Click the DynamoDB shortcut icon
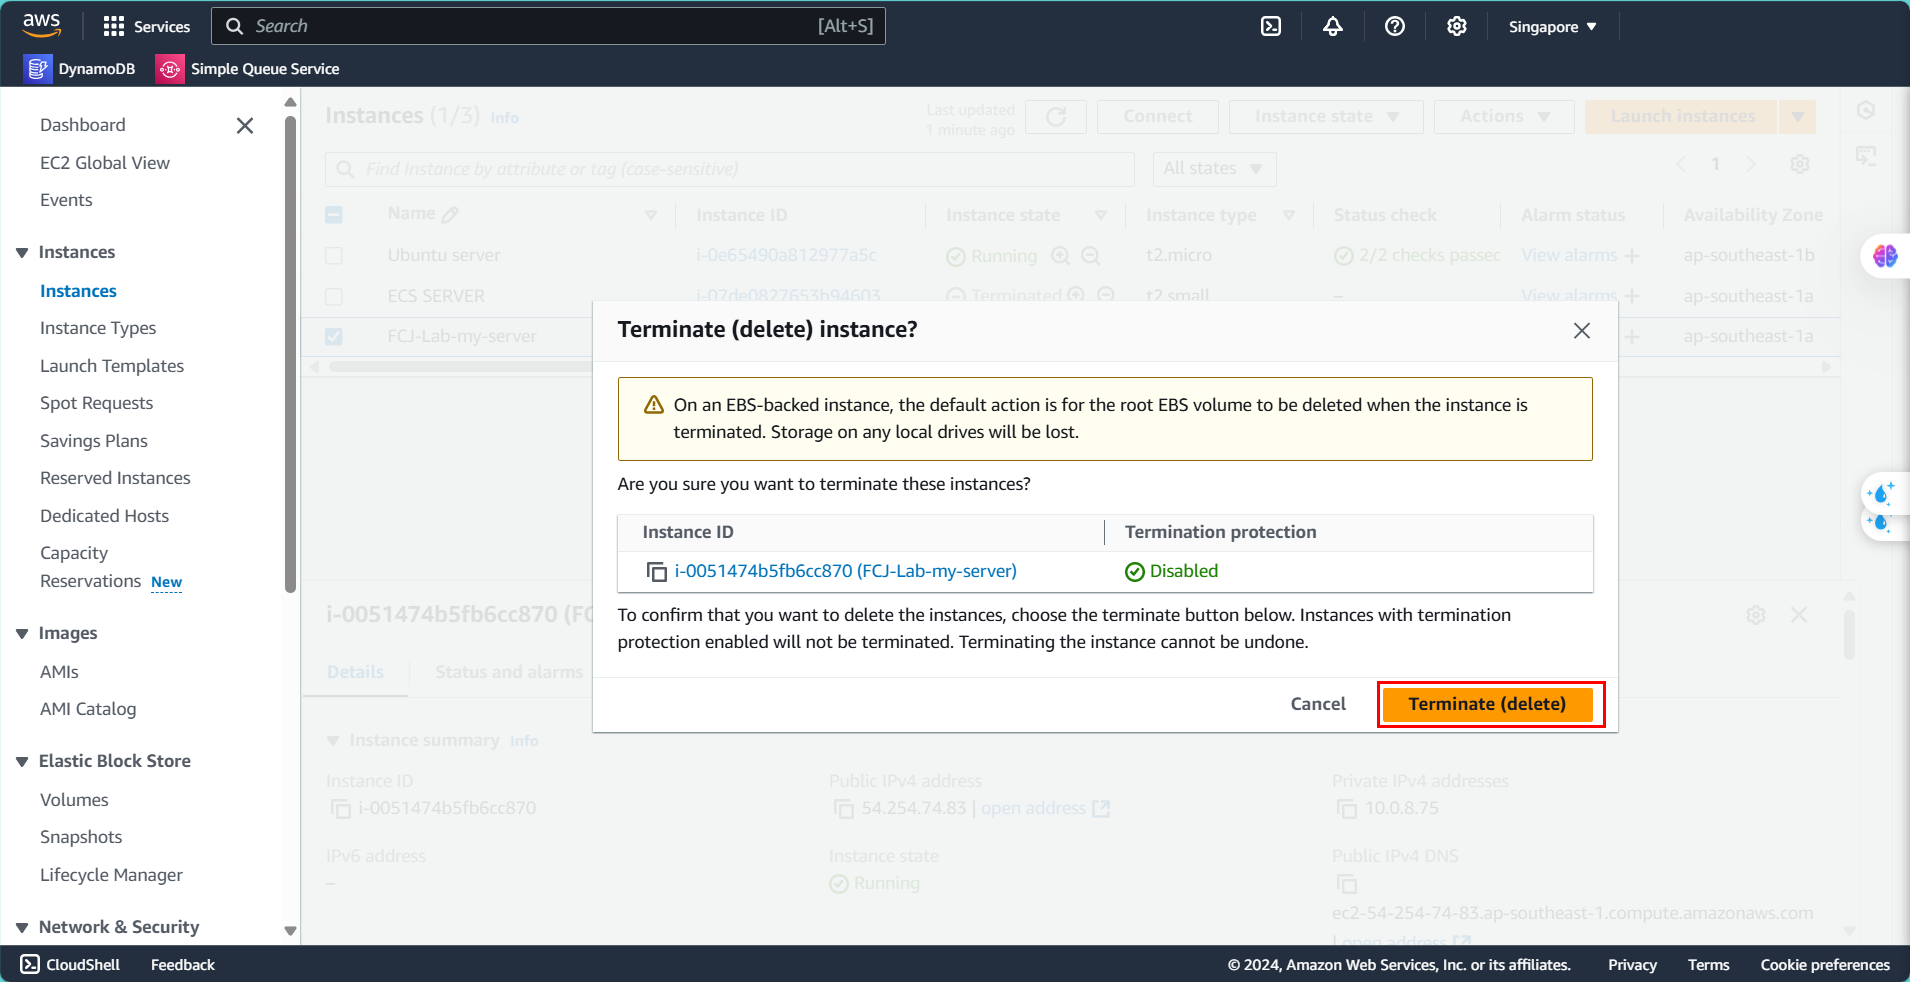Viewport: 1910px width, 982px height. point(38,69)
